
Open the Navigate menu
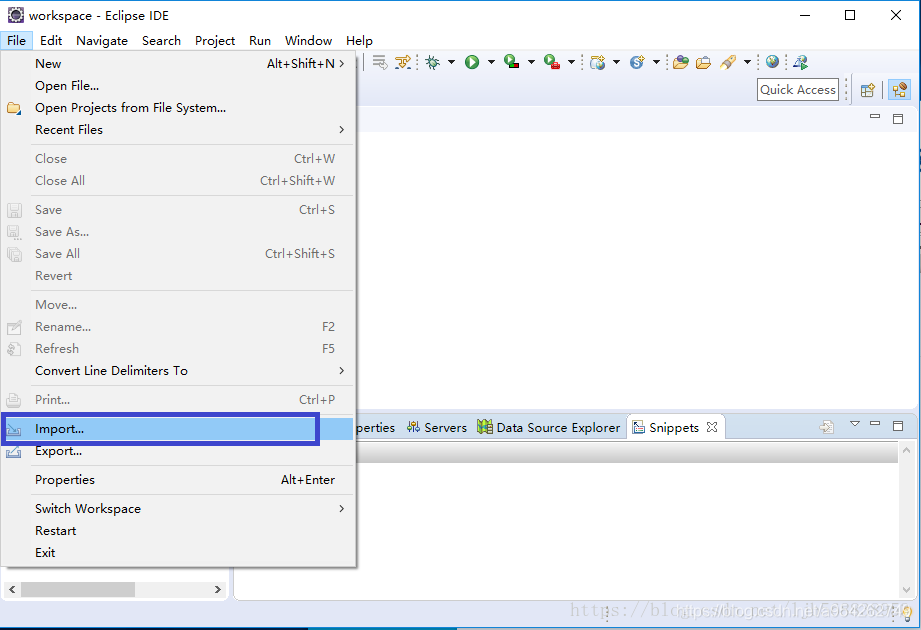coord(102,41)
